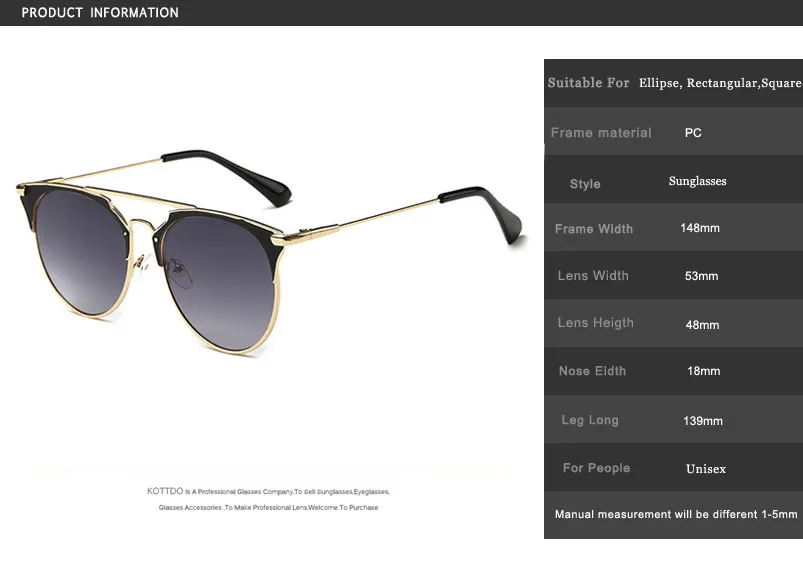Click the KOTTDO company description text
This screenshot has height=580, width=803.
pyautogui.click(x=268, y=499)
